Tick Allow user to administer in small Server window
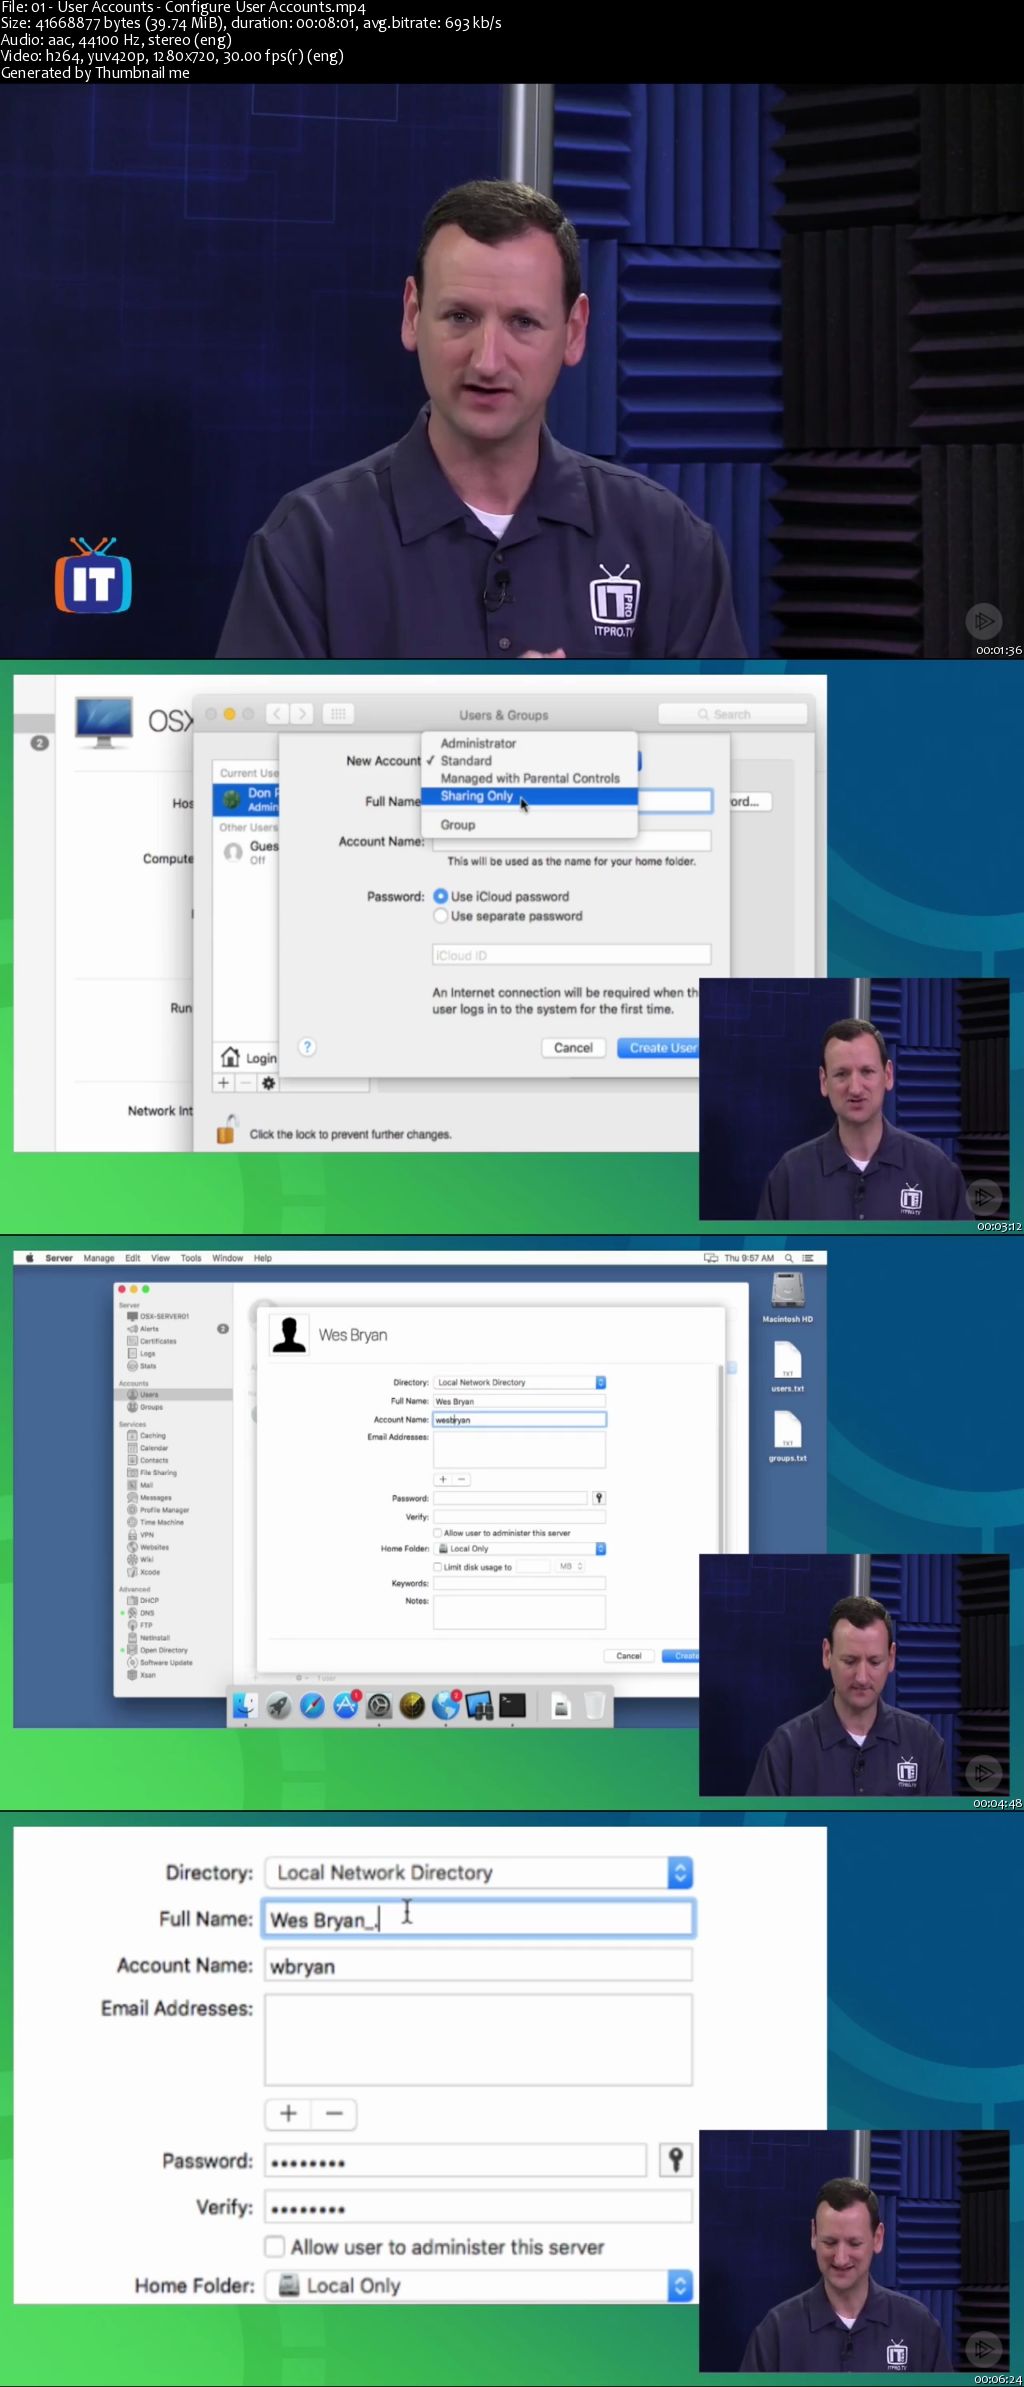 click(438, 1533)
